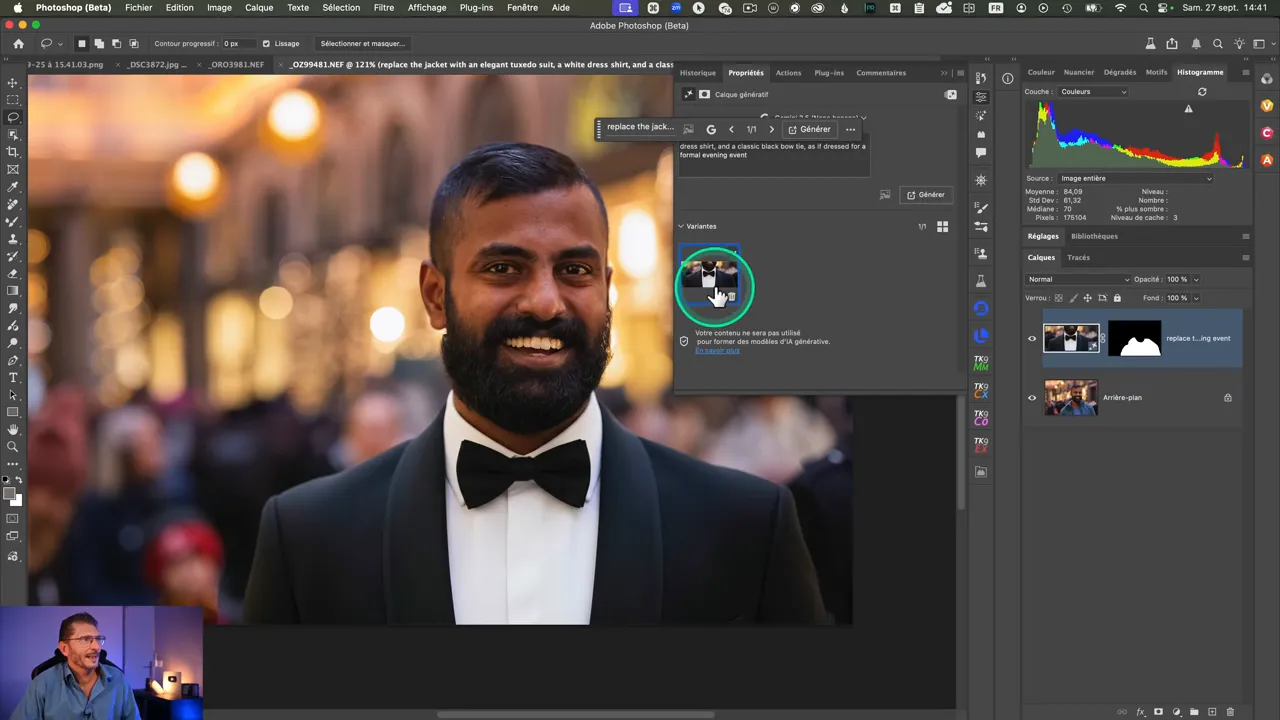
Task: Click the foreground color swatch
Action: pyautogui.click(x=9, y=494)
